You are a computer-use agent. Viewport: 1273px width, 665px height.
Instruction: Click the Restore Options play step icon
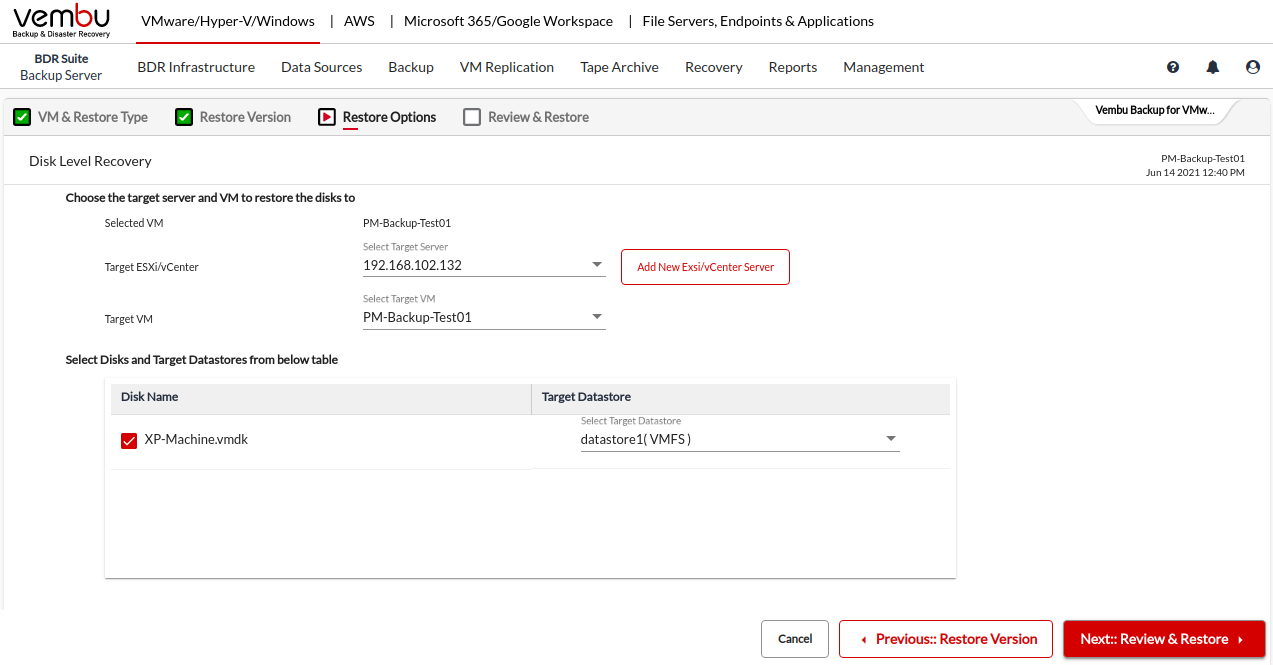coord(326,117)
